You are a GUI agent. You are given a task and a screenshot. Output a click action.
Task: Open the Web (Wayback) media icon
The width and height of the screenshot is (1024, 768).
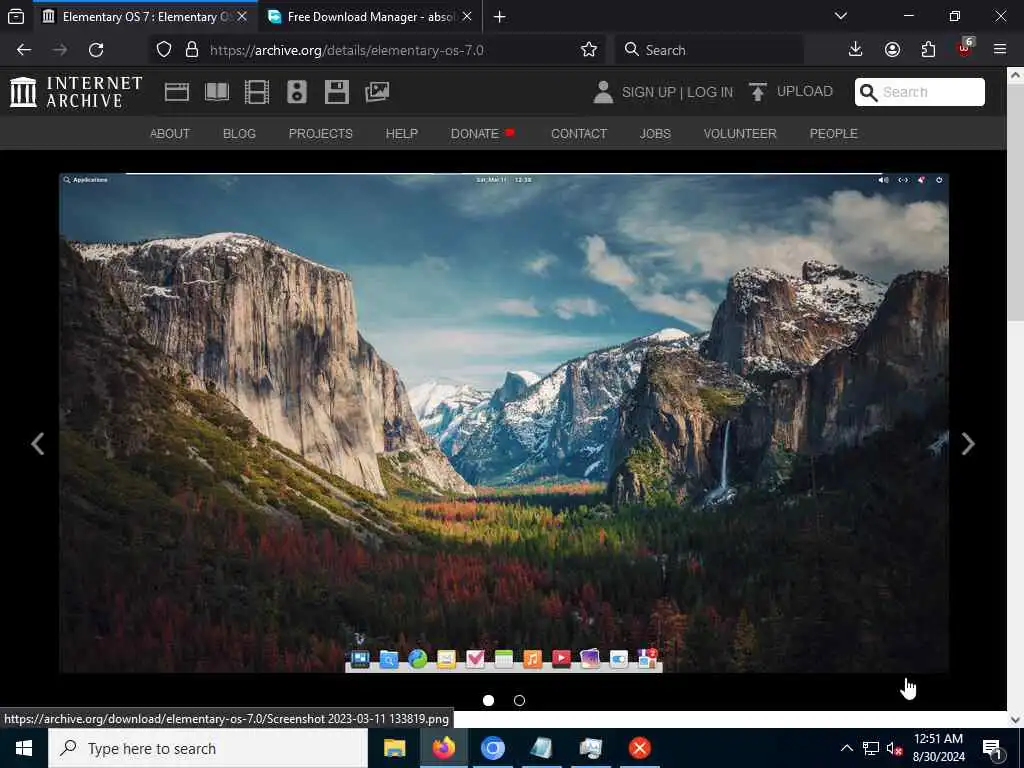click(176, 92)
